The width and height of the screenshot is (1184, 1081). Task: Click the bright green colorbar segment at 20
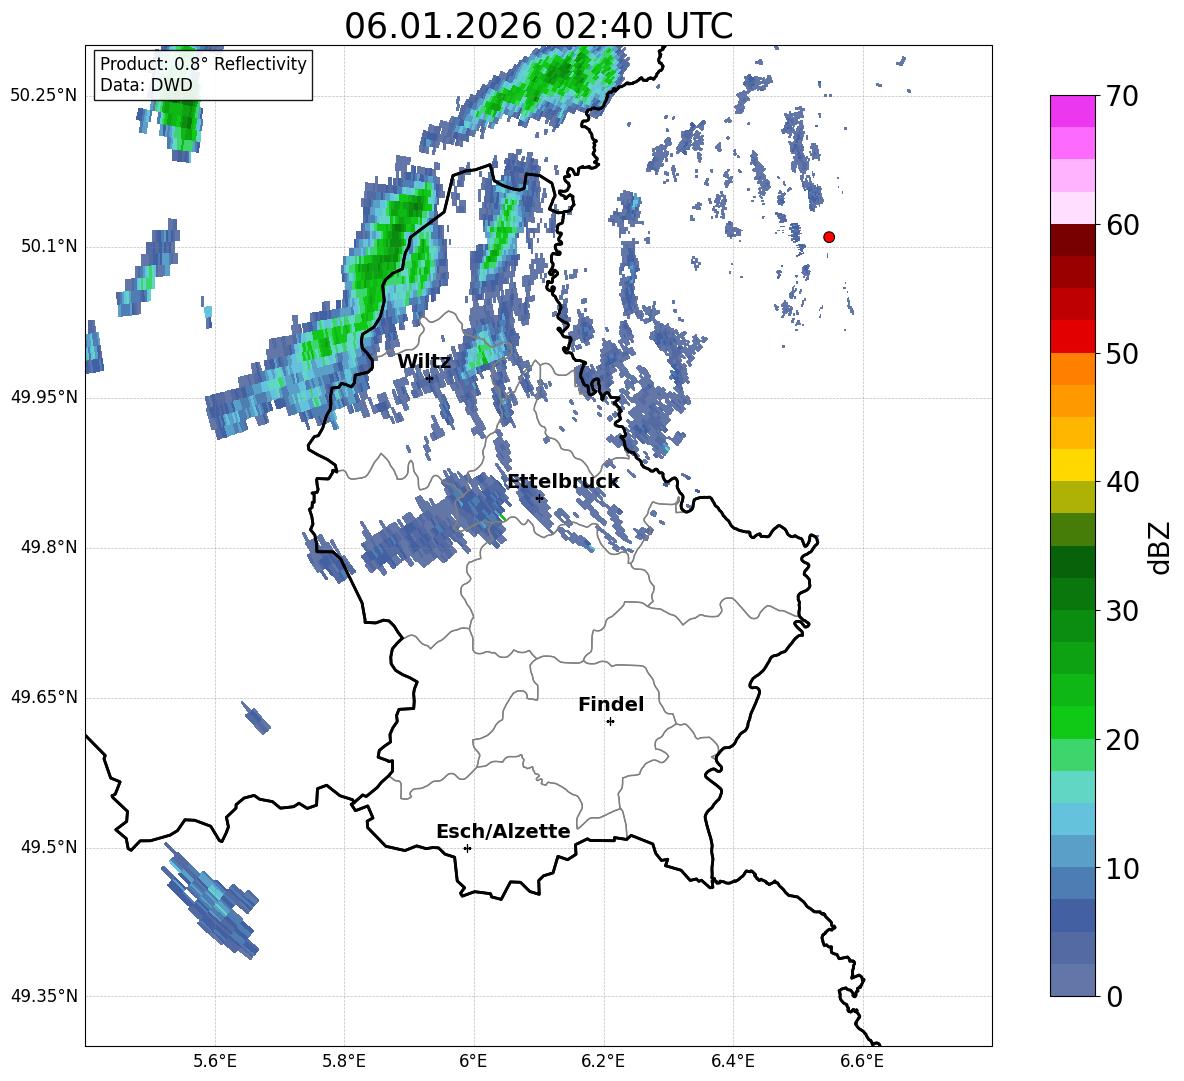click(1072, 722)
